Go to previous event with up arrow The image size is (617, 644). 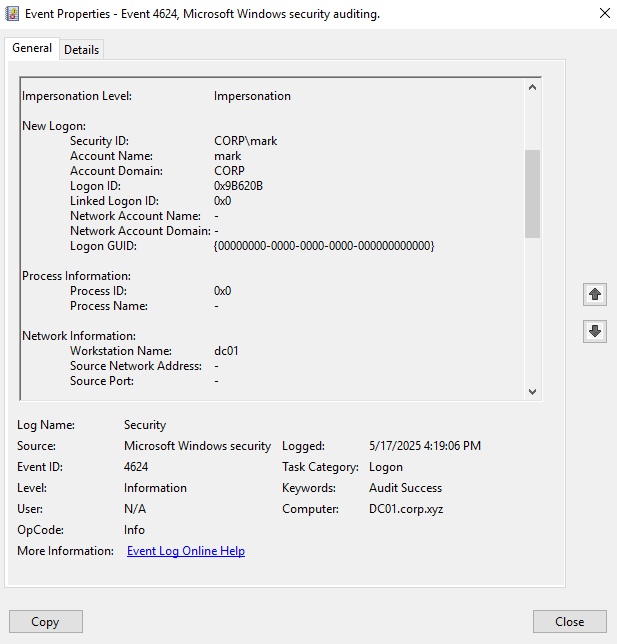point(595,294)
